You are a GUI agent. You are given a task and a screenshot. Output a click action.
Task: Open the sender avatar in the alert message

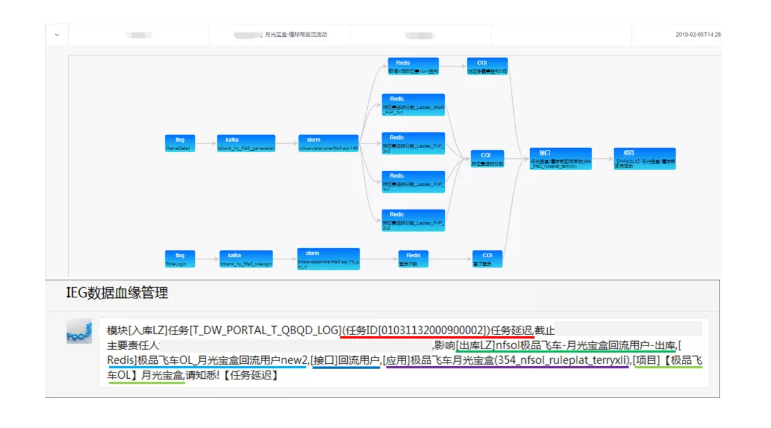click(79, 331)
